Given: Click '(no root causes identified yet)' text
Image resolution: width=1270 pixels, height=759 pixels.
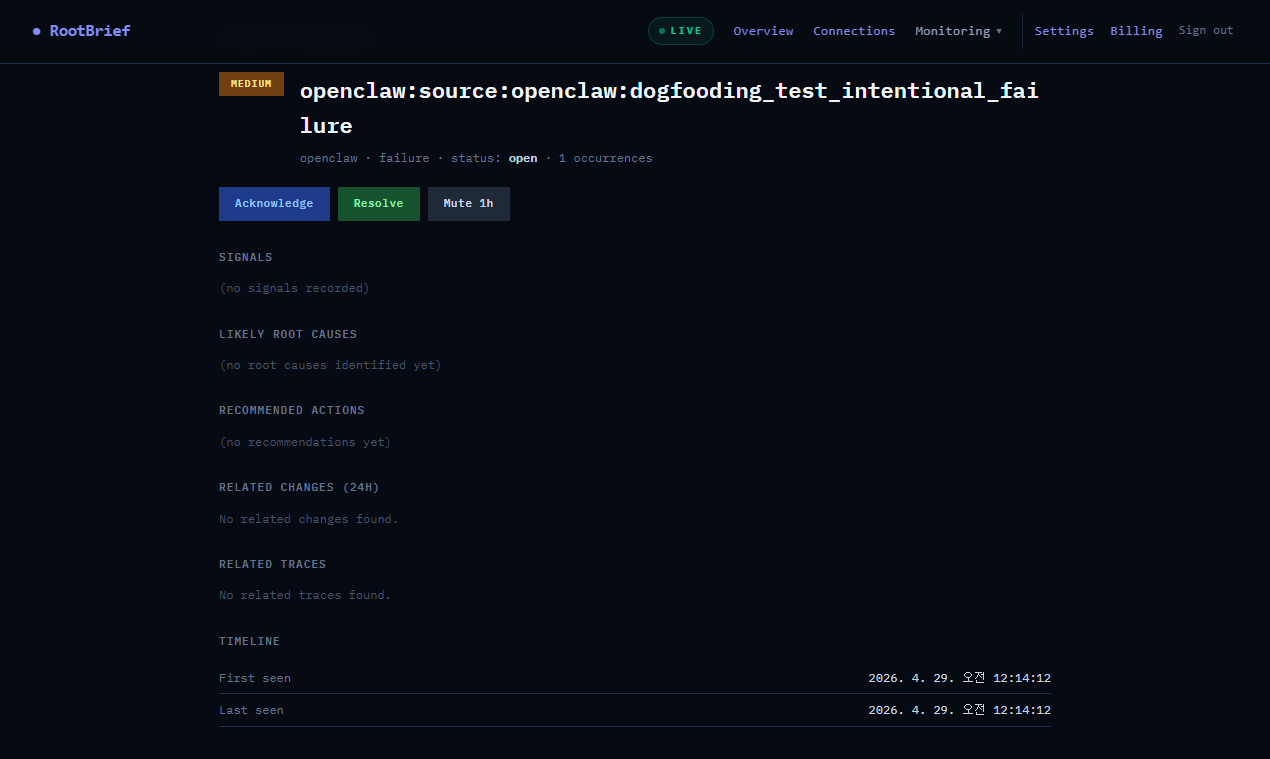Looking at the screenshot, I should point(330,365).
